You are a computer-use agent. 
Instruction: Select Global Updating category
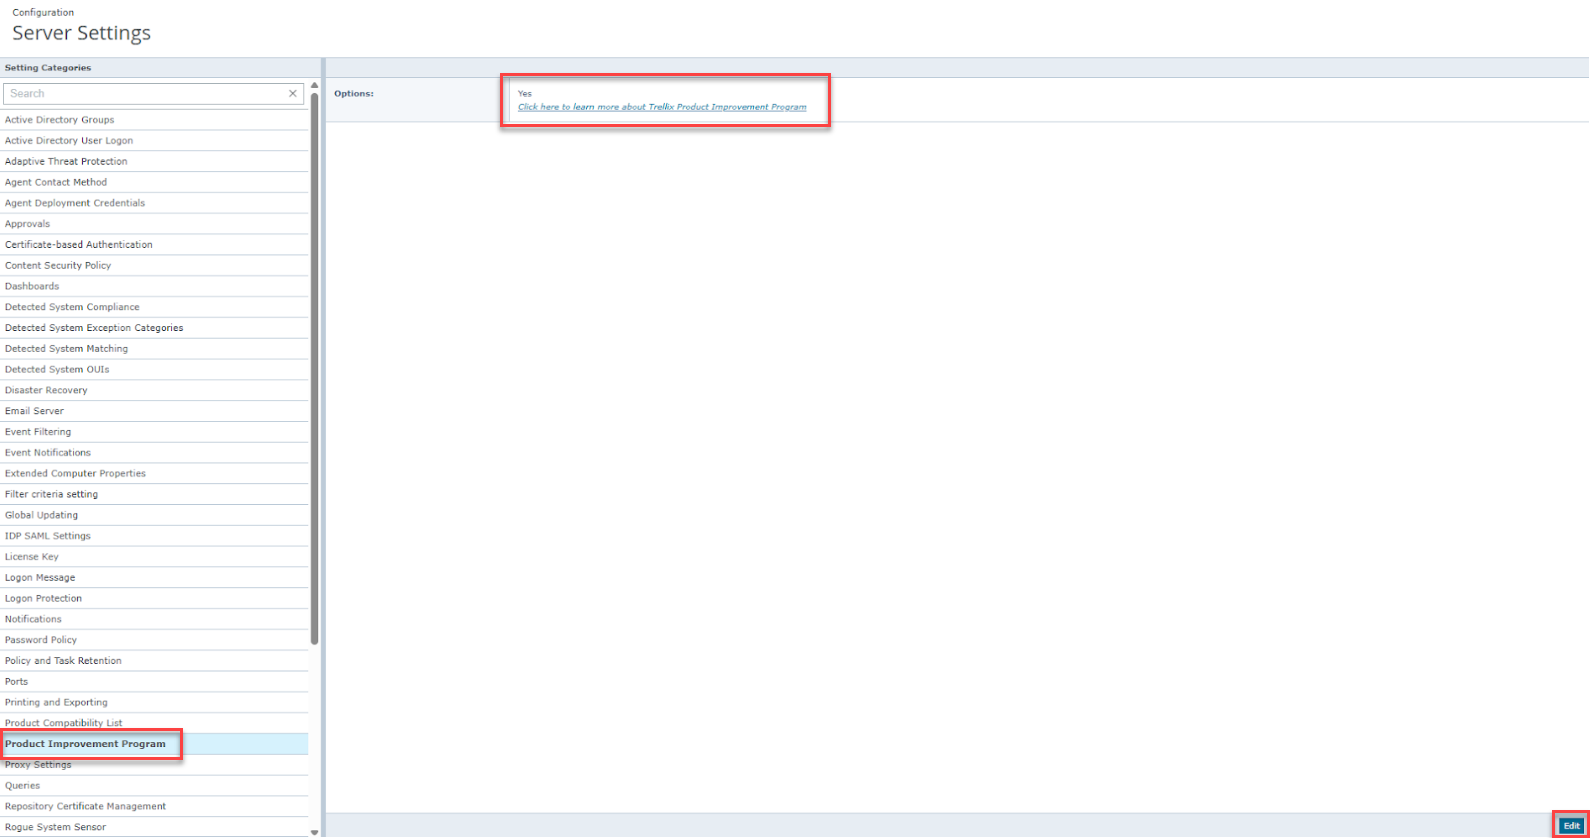point(154,515)
